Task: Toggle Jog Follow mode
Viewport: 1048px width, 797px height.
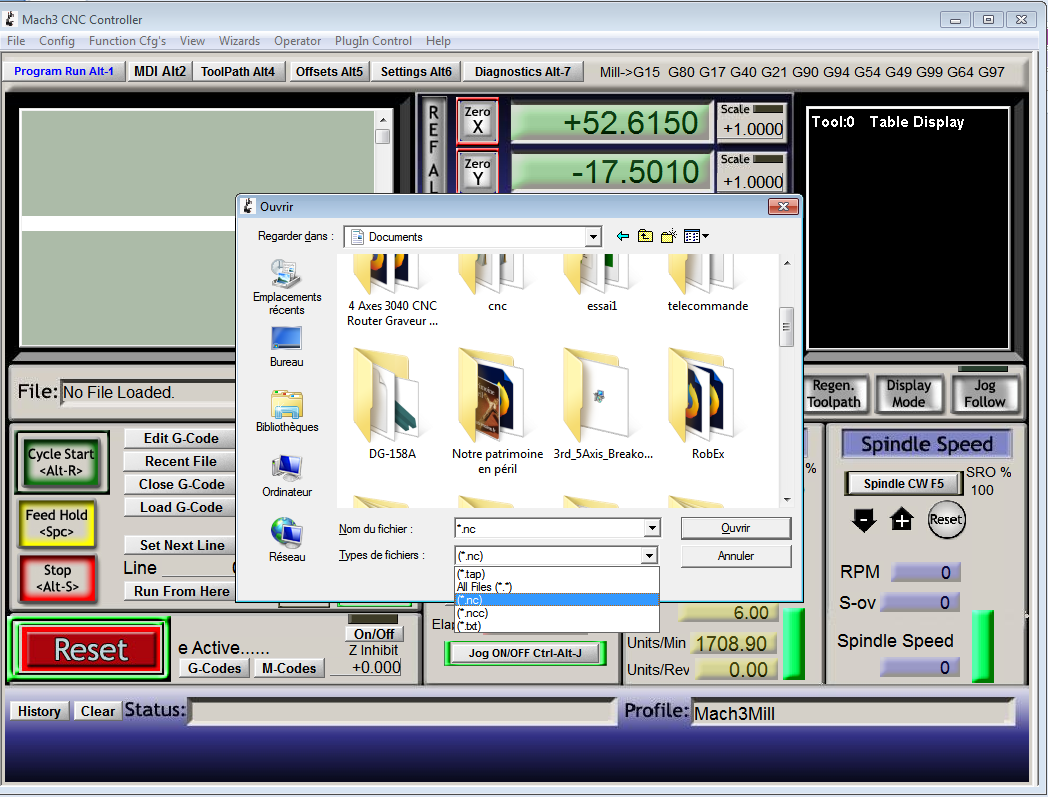Action: pyautogui.click(x=984, y=394)
